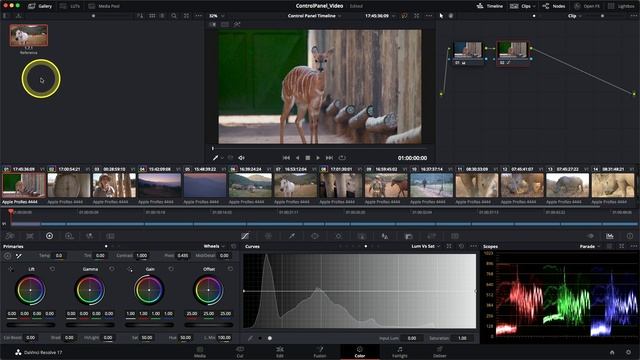Select the Curves palette icon
Screen dimensions: 640x360
[x=245, y=236]
